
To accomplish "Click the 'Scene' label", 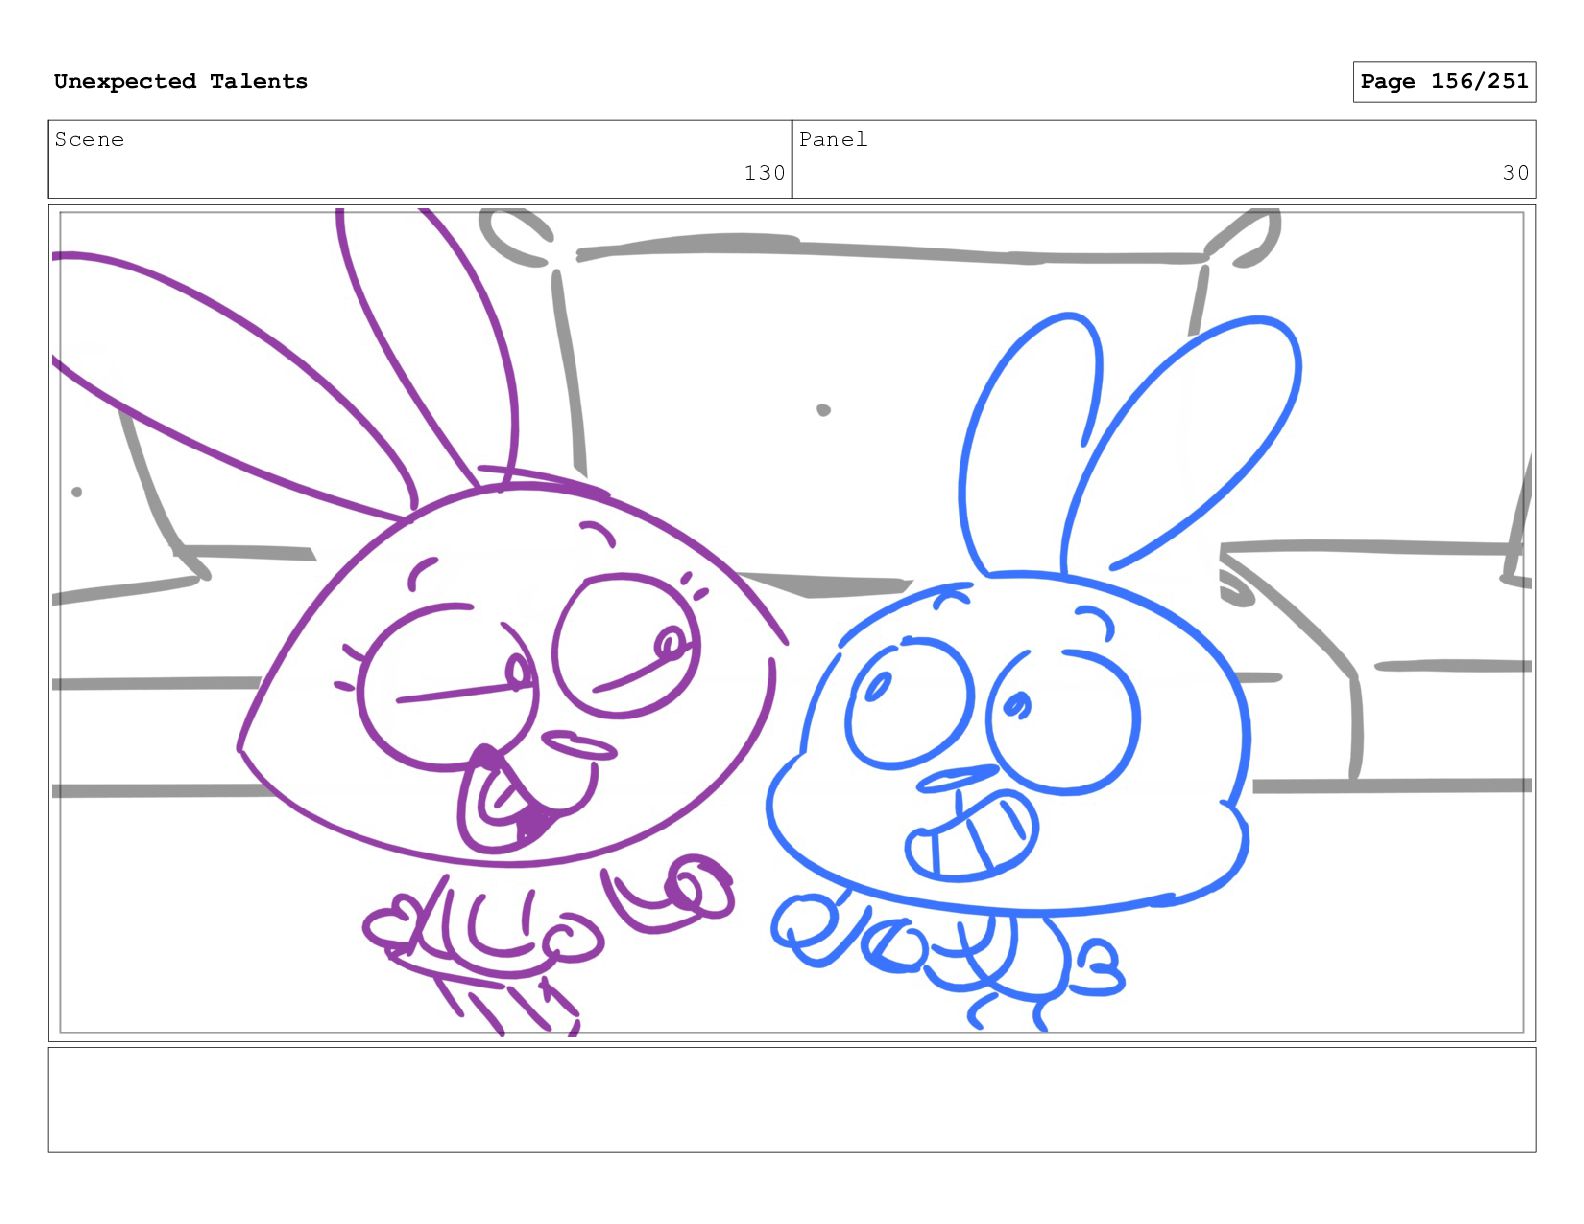I will click(x=89, y=139).
